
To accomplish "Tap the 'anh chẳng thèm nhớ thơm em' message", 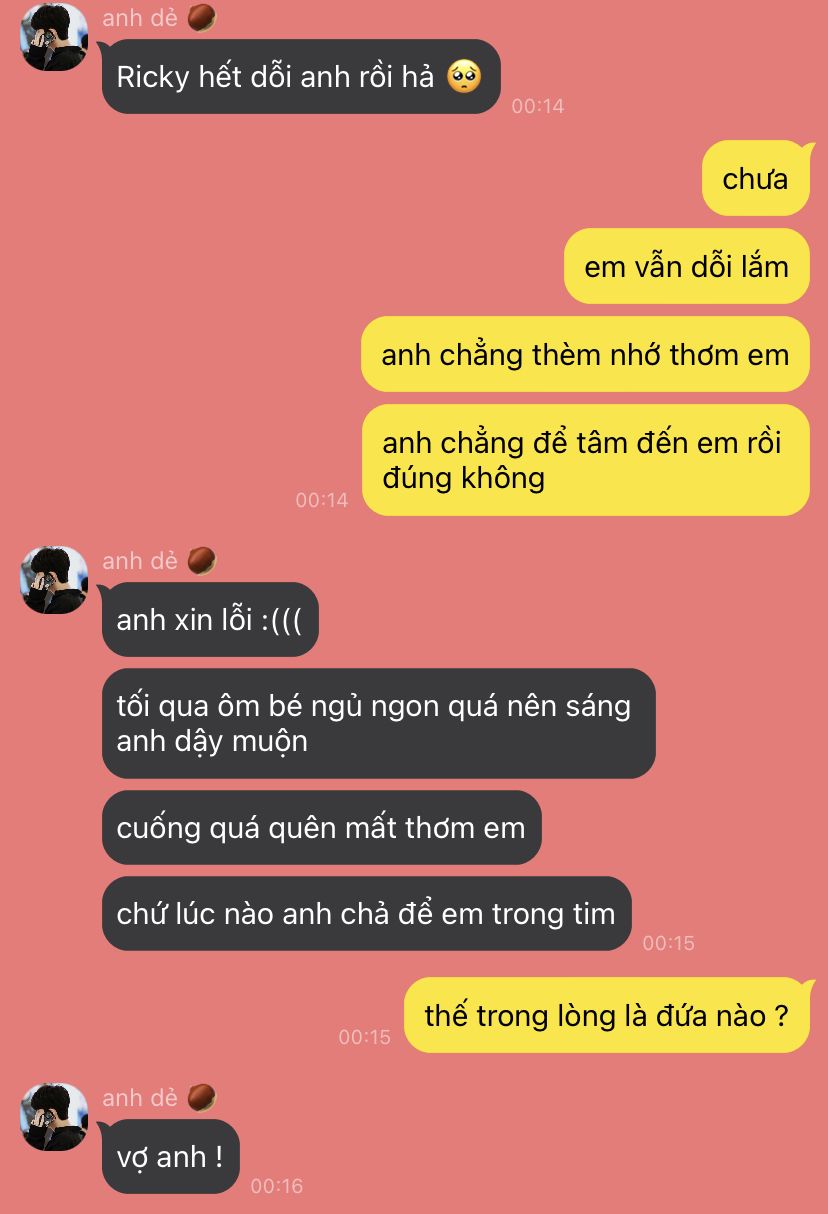I will (585, 355).
